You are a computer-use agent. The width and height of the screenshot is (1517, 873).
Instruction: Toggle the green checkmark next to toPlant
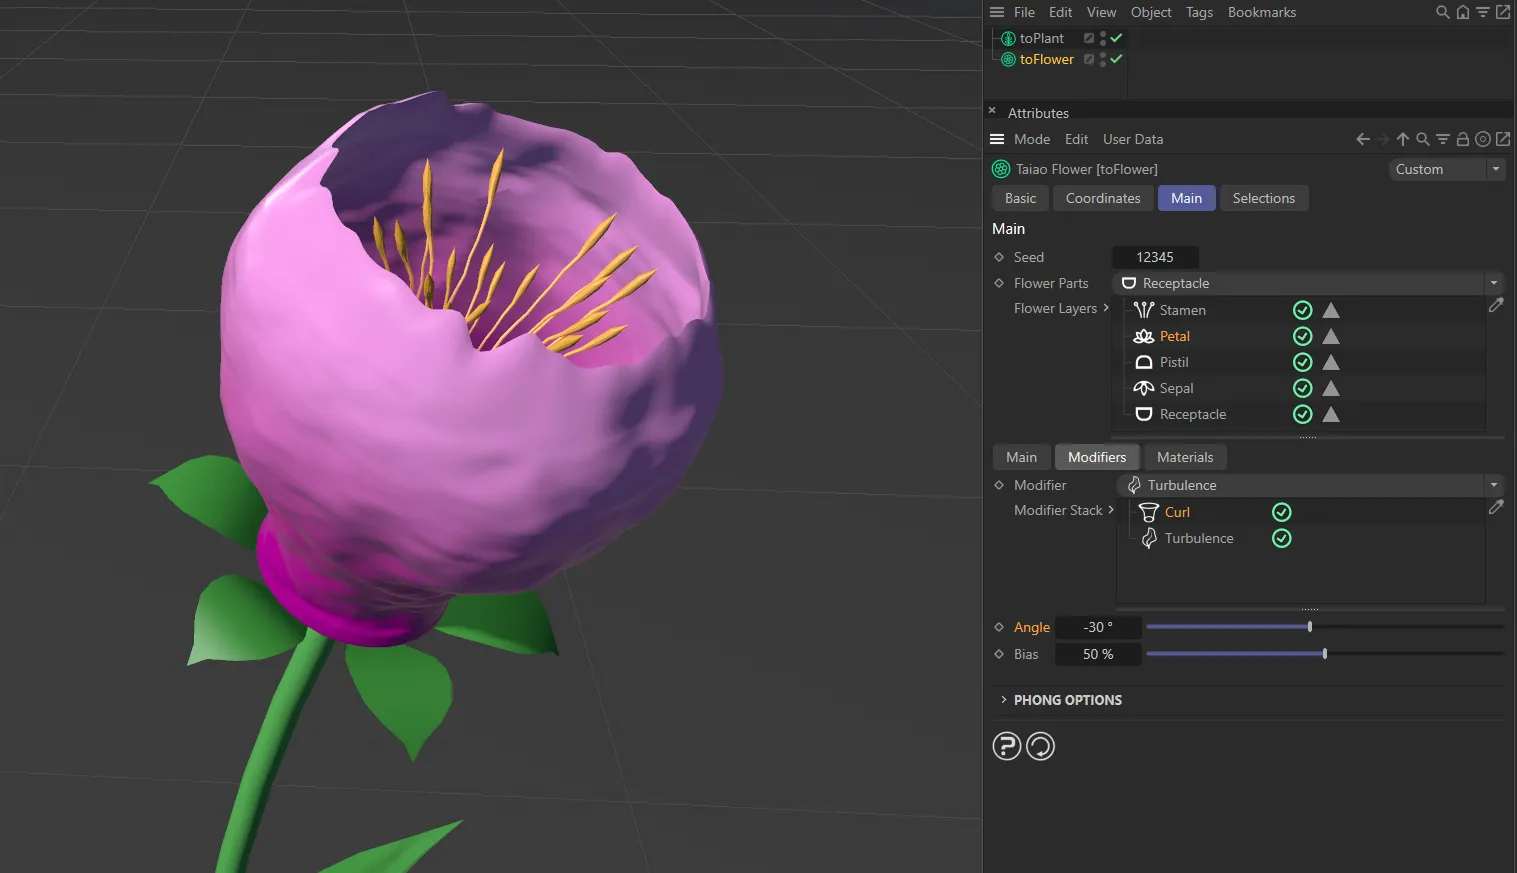pos(1115,38)
